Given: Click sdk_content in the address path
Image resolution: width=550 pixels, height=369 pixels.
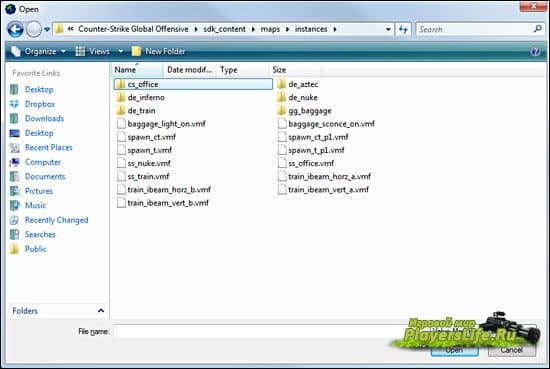Looking at the screenshot, I should 224,29.
